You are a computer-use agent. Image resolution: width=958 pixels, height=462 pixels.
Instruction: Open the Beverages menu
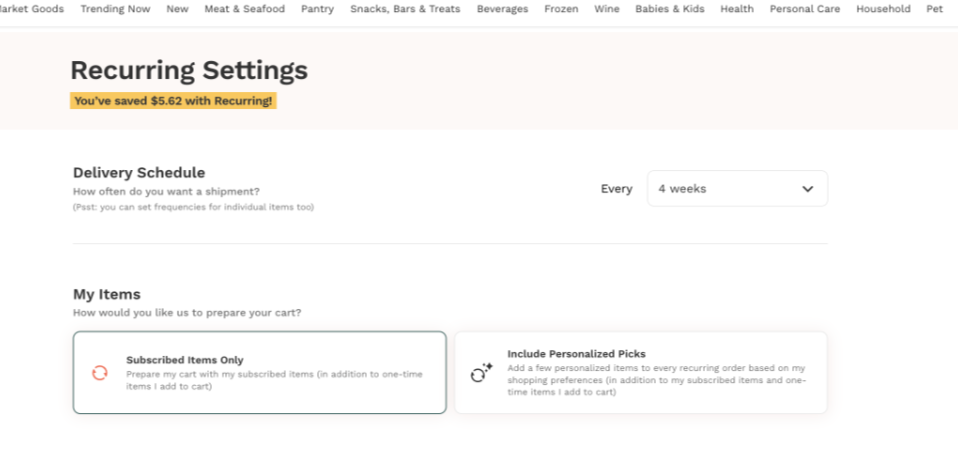tap(502, 9)
